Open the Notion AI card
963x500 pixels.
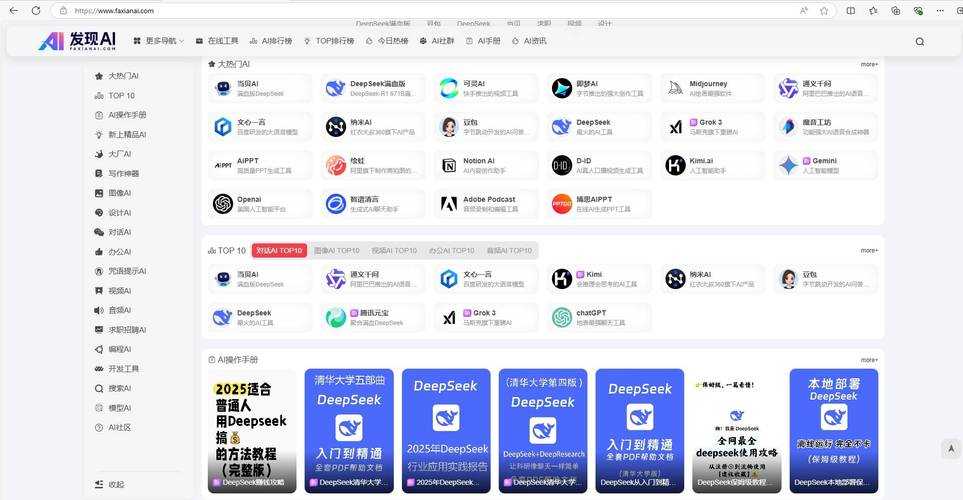pos(486,165)
